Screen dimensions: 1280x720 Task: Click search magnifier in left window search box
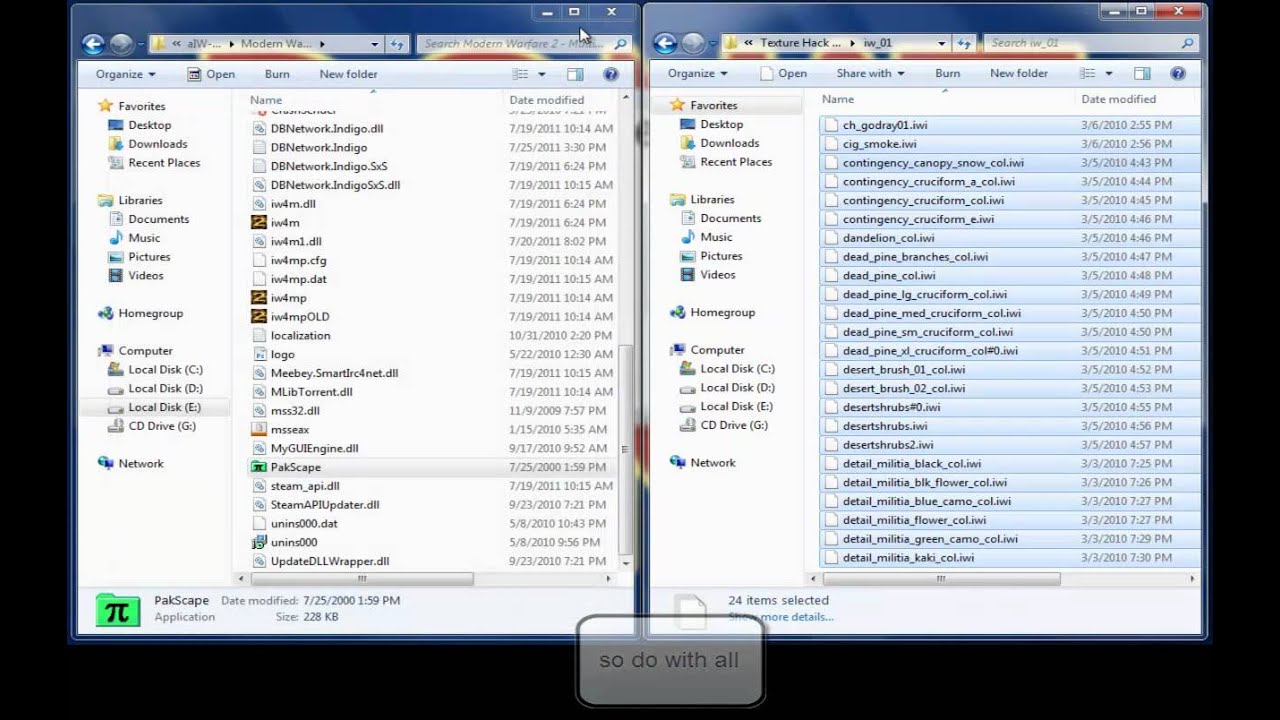[620, 44]
